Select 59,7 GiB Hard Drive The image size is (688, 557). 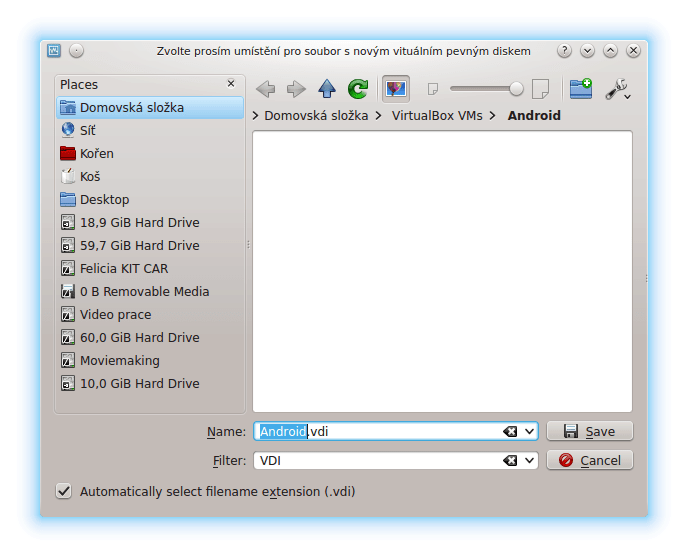[x=150, y=245]
